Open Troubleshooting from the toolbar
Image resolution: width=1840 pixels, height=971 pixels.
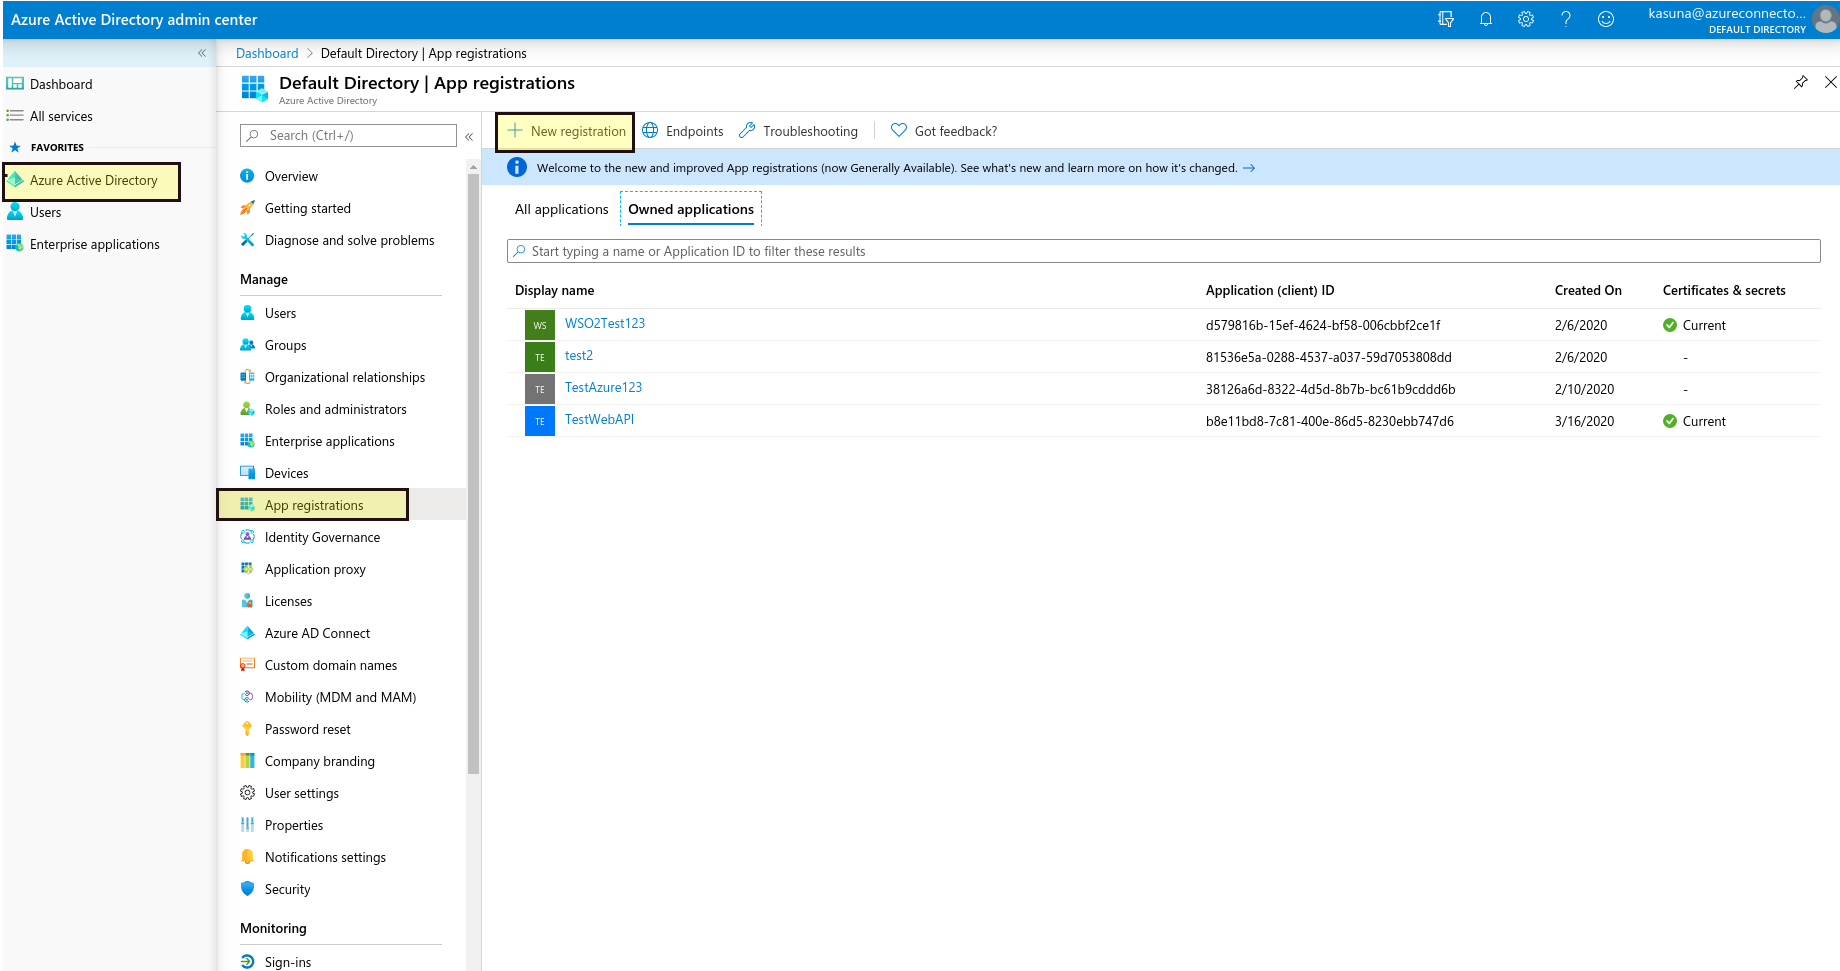point(798,131)
